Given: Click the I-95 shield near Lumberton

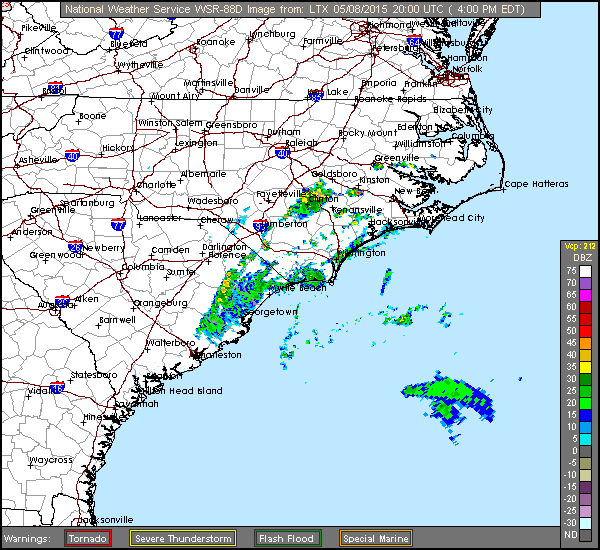Looking at the screenshot, I should point(261,226).
